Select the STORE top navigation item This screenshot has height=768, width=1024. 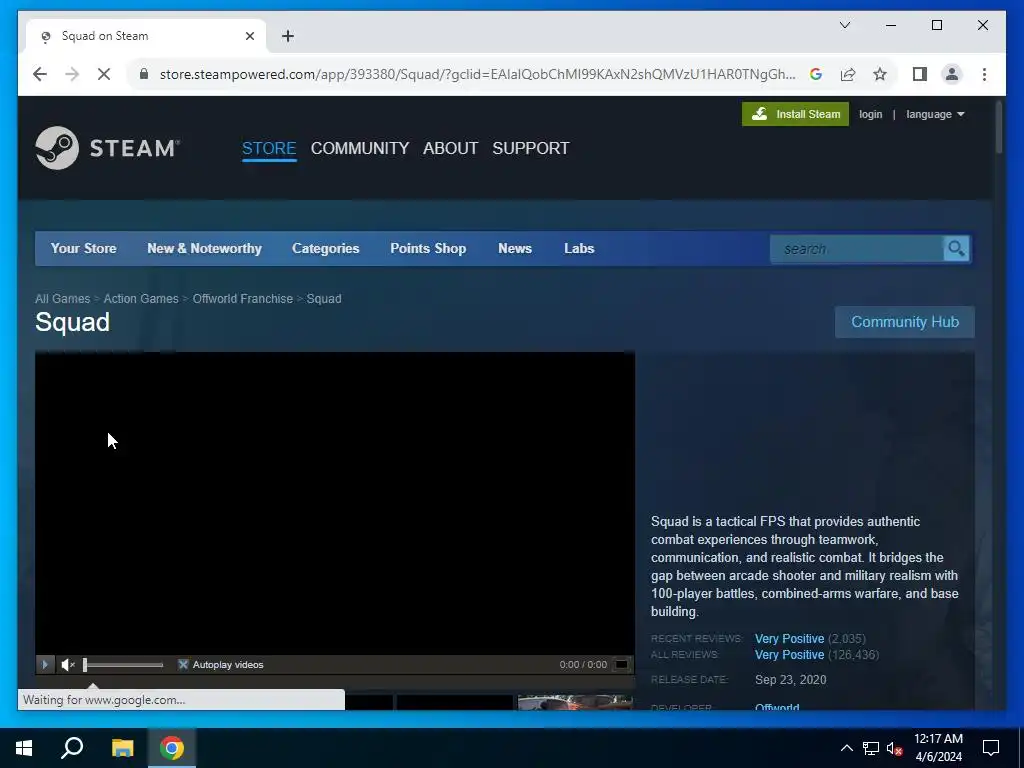[269, 148]
